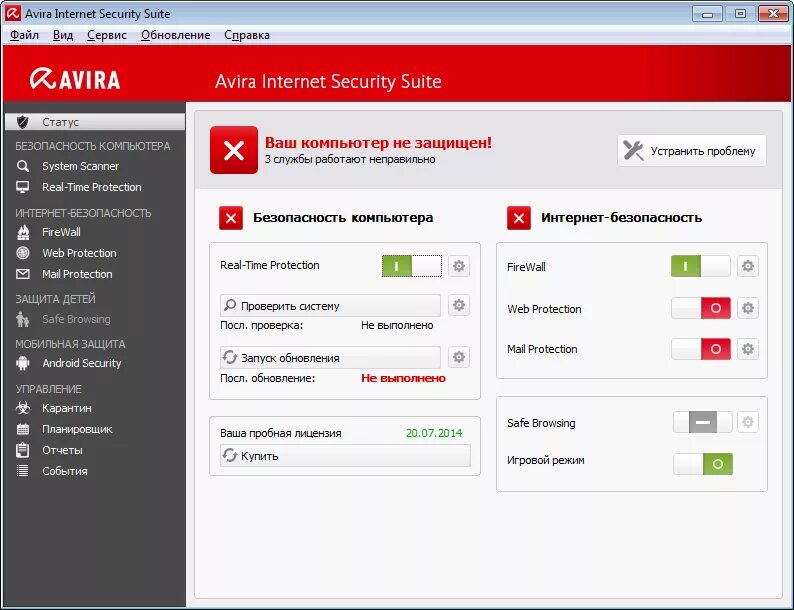Click the Купить license button
Screen dimensions: 794x610
click(345, 456)
